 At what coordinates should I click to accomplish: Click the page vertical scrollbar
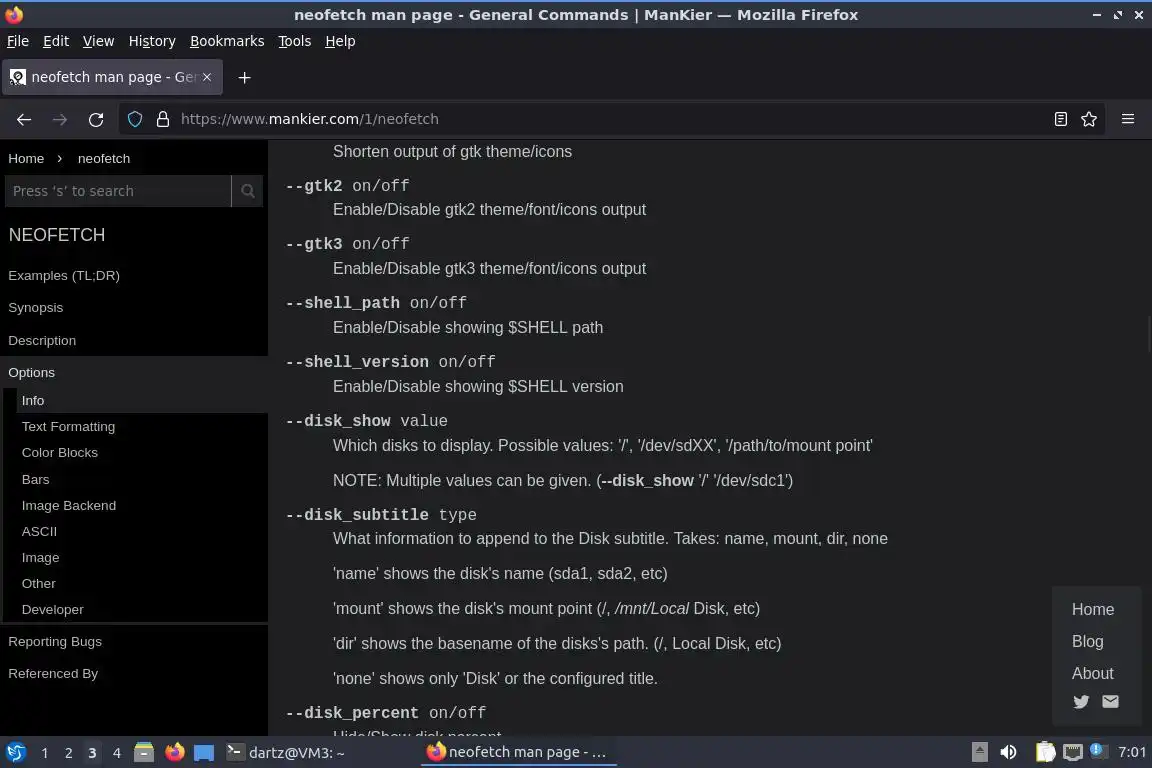pos(1148,334)
